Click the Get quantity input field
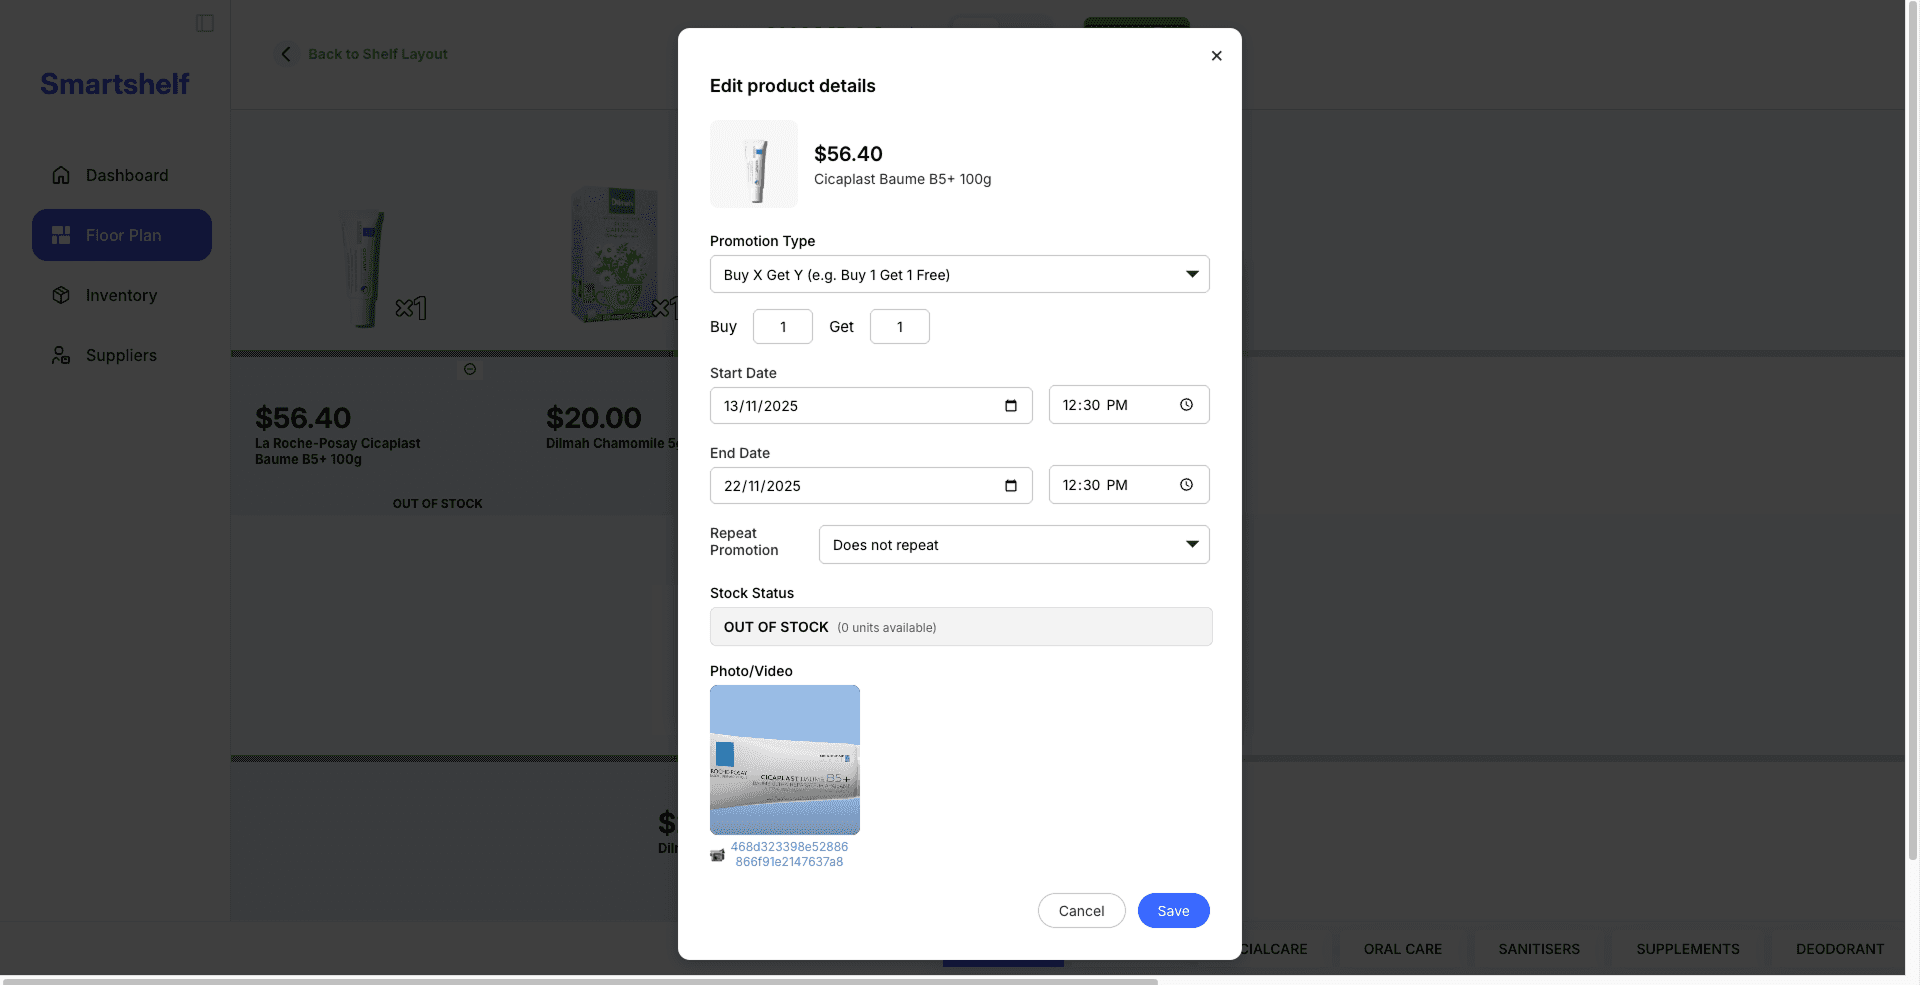This screenshot has width=1920, height=985. [x=900, y=327]
